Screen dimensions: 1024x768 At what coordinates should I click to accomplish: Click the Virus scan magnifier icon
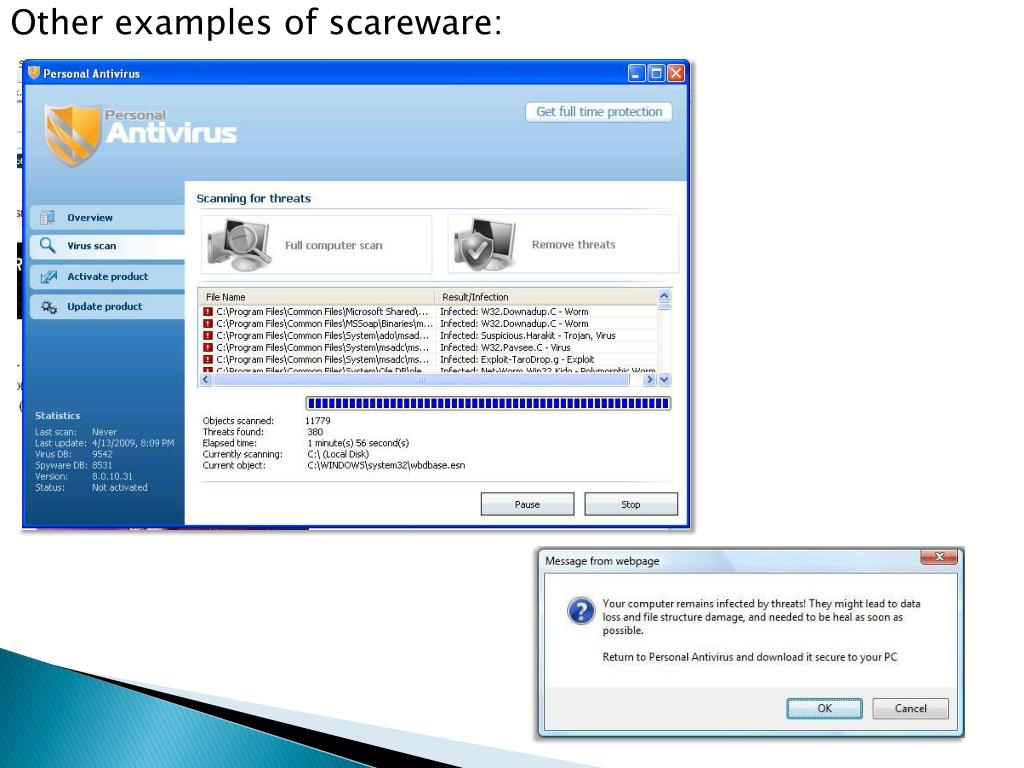click(x=47, y=245)
